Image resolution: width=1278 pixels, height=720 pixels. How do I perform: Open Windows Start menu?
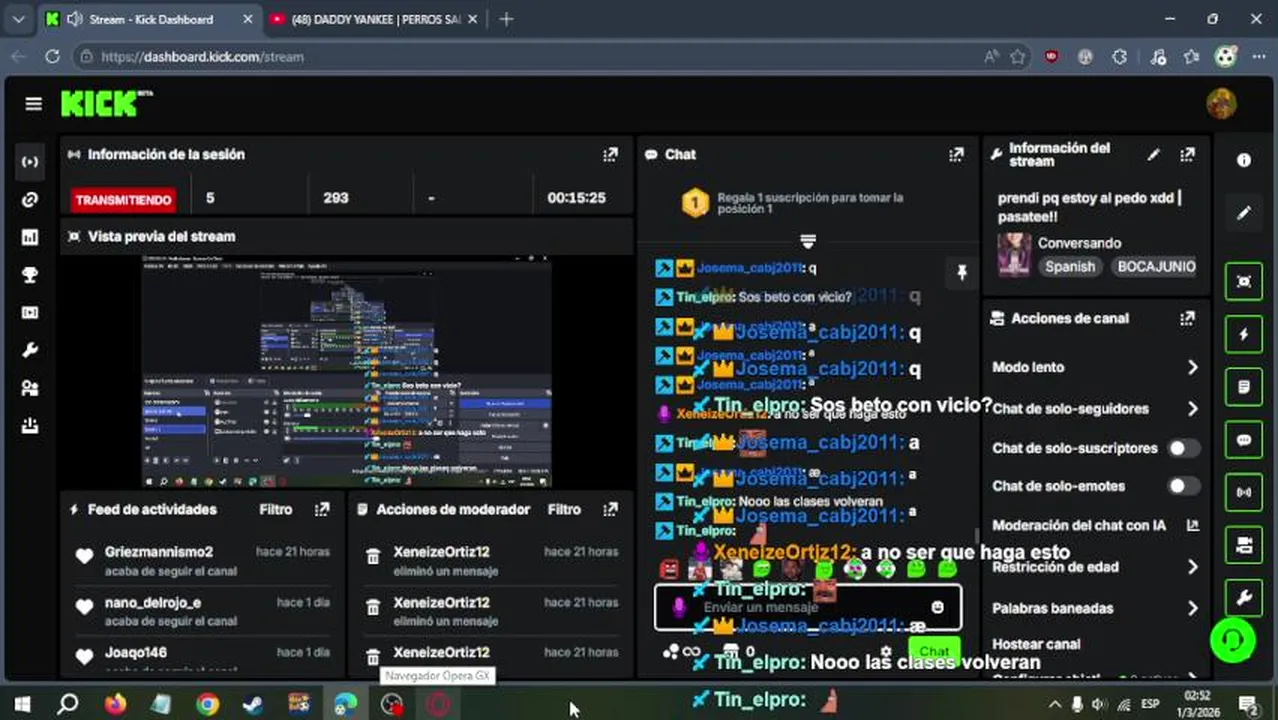click(22, 705)
